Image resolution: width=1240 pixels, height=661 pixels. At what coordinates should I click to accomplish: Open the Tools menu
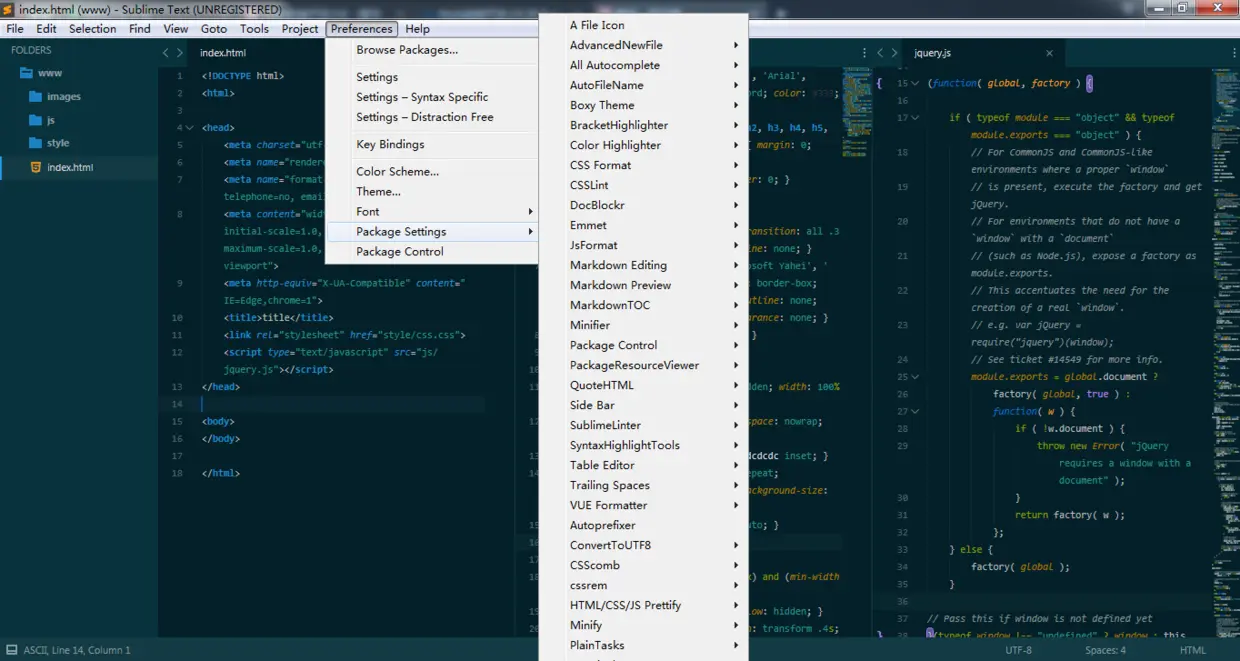click(255, 29)
